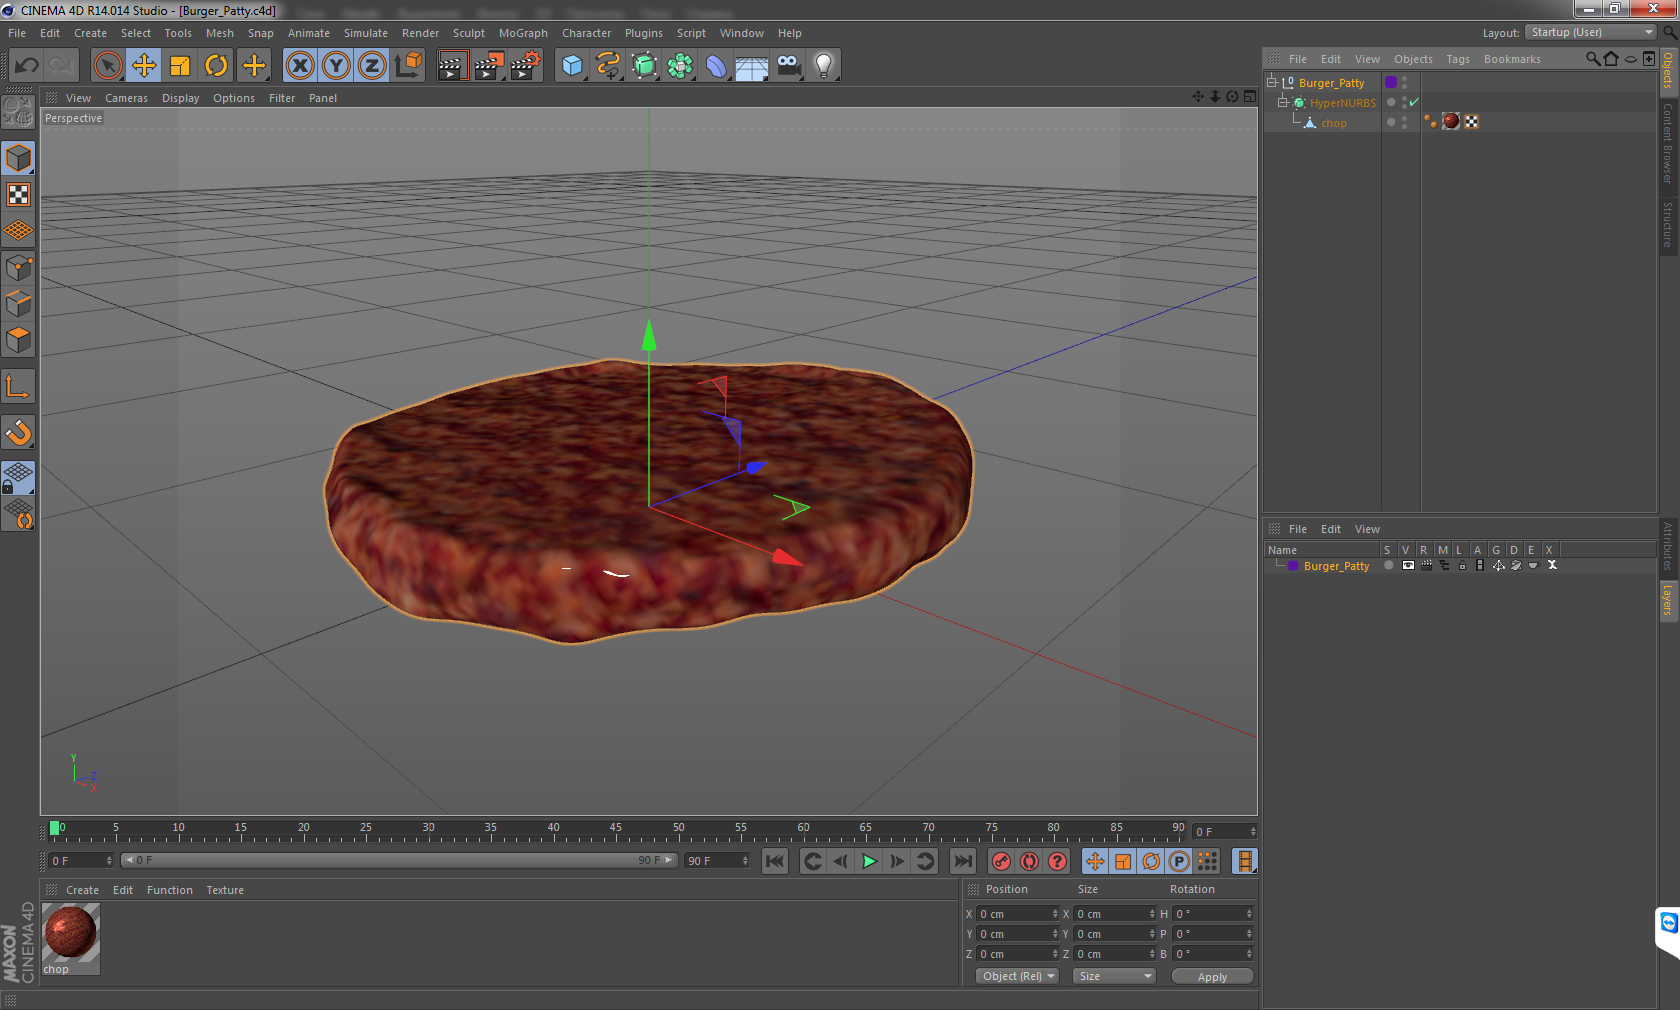The width and height of the screenshot is (1680, 1010).
Task: Go to end of animation
Action: [x=962, y=861]
